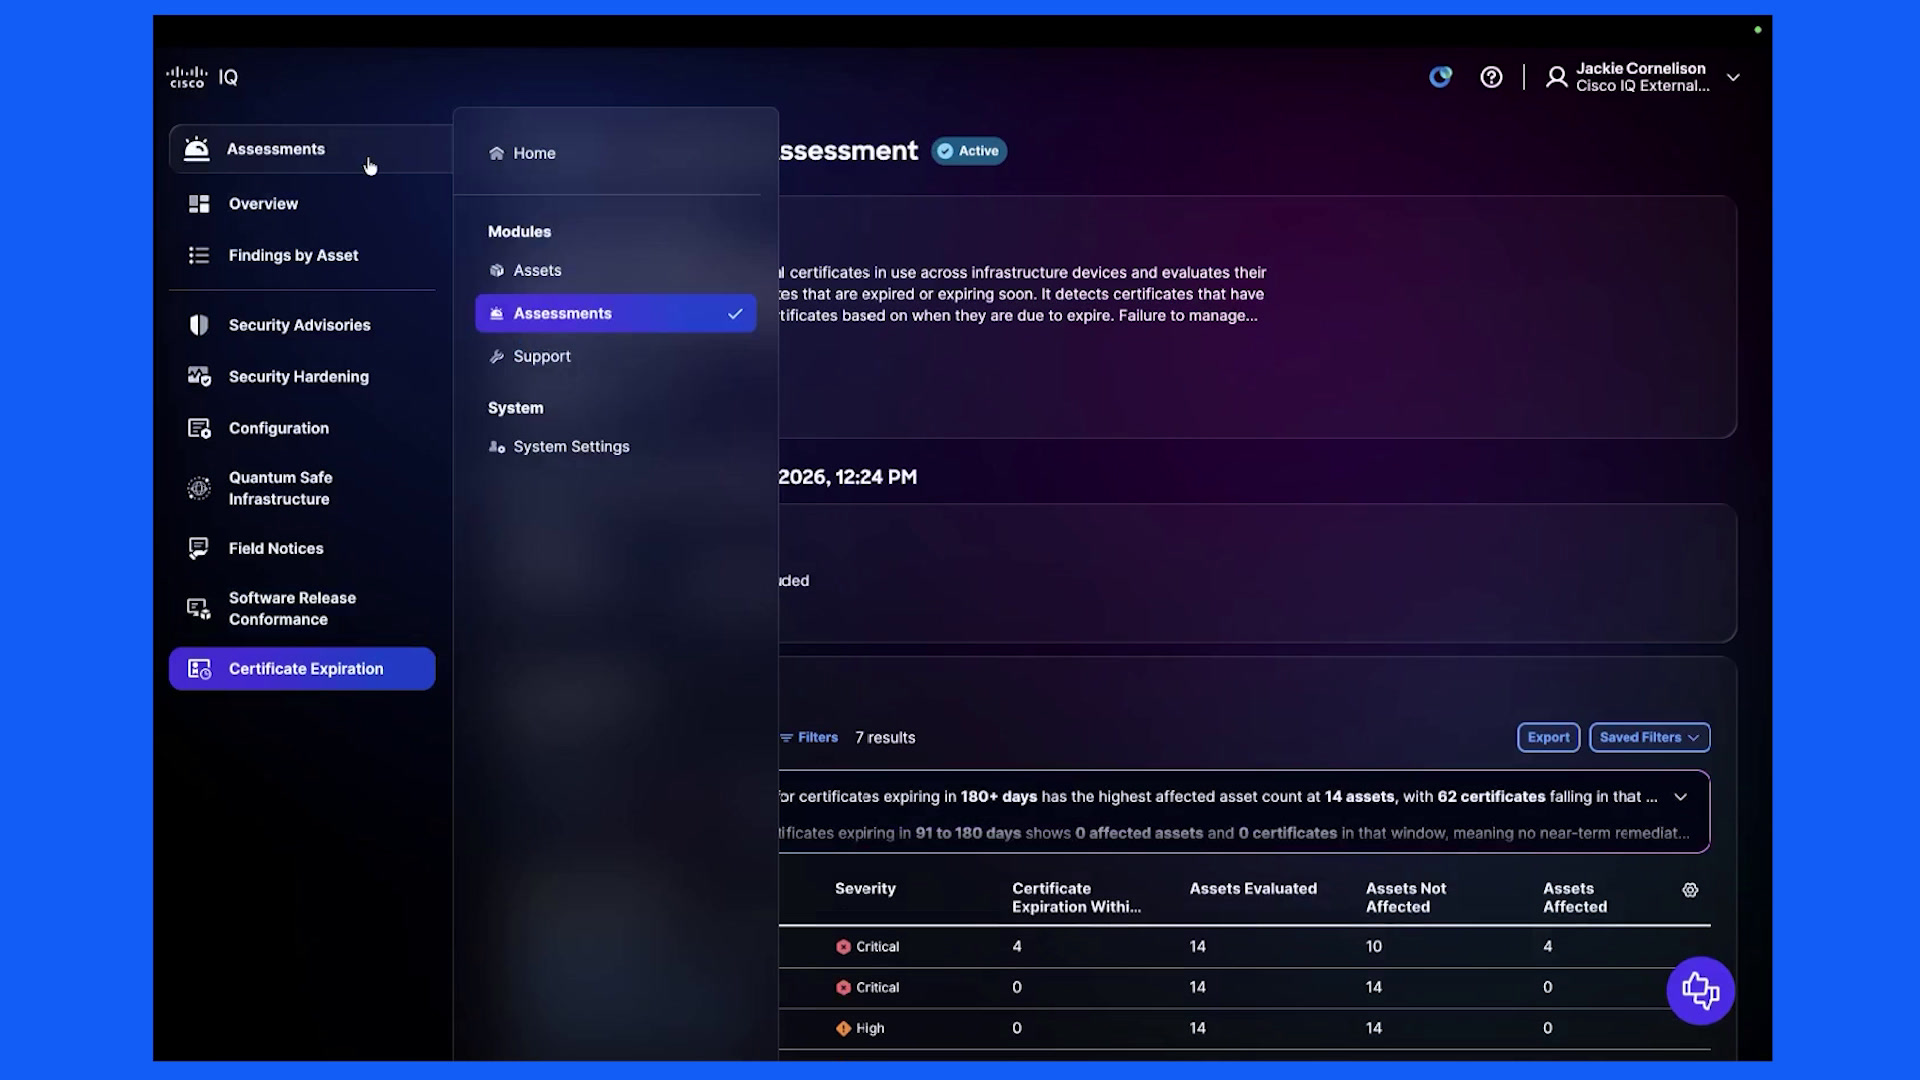The image size is (1920, 1080).
Task: Select Certificate Expiration in the sidebar
Action: pyautogui.click(x=302, y=669)
